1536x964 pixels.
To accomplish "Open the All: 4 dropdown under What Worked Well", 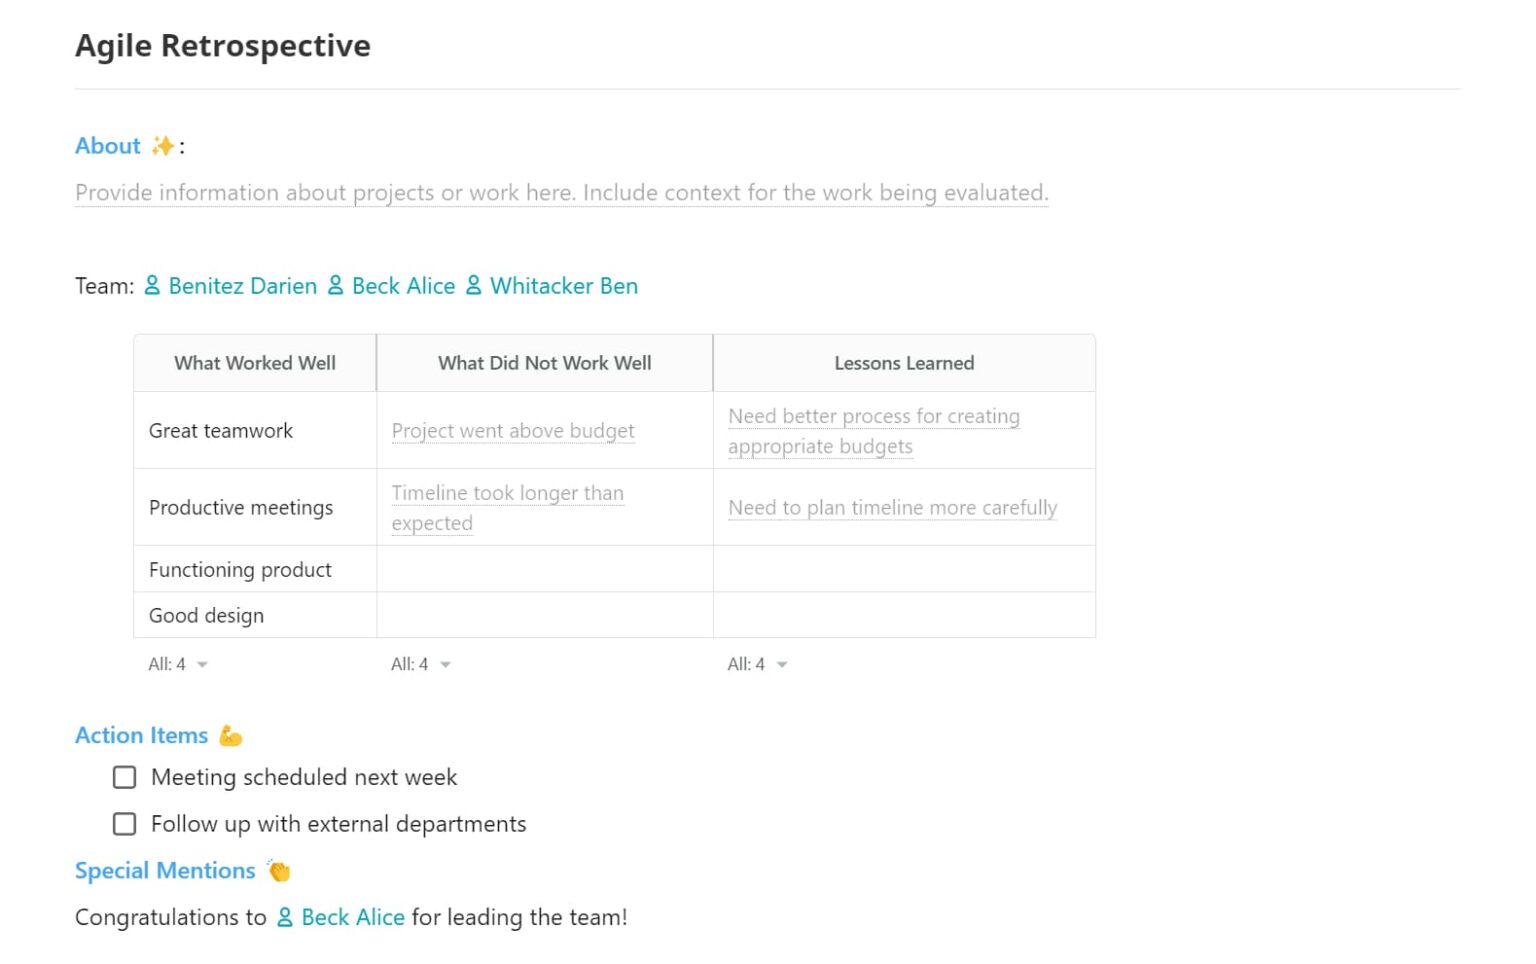I will point(178,664).
